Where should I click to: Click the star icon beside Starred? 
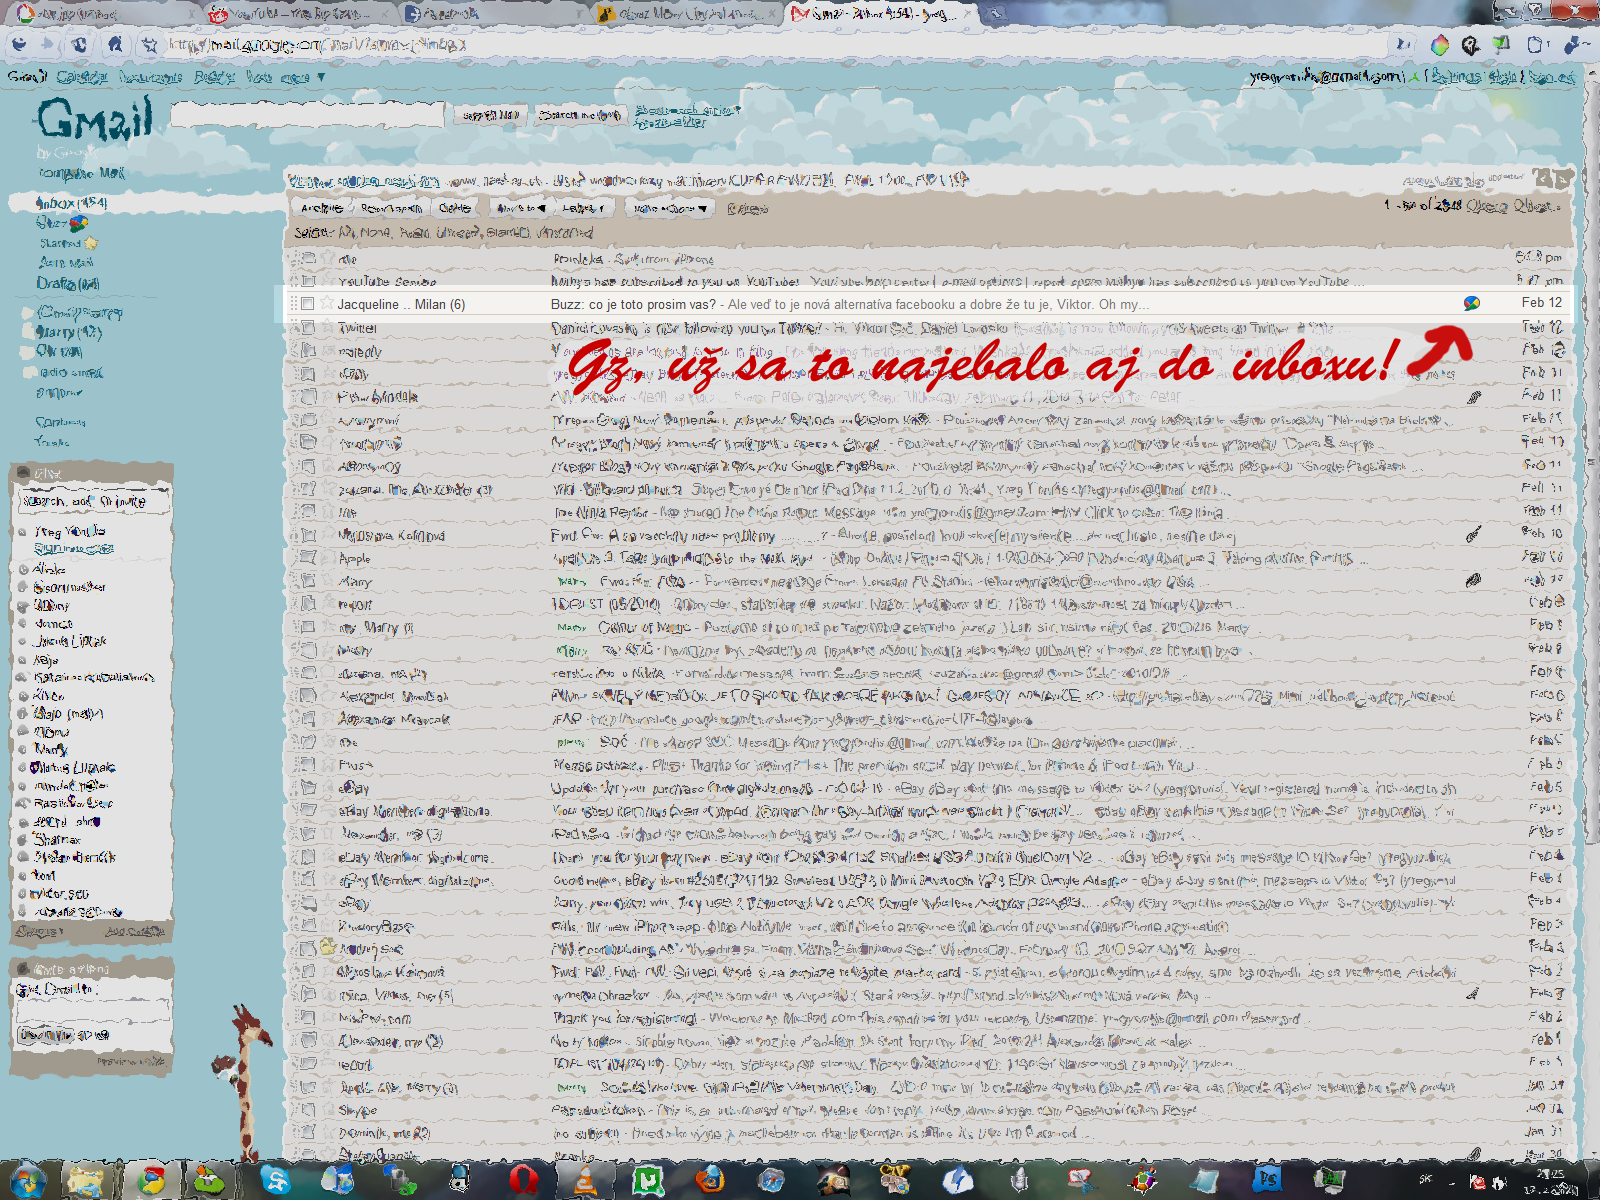pos(91,243)
